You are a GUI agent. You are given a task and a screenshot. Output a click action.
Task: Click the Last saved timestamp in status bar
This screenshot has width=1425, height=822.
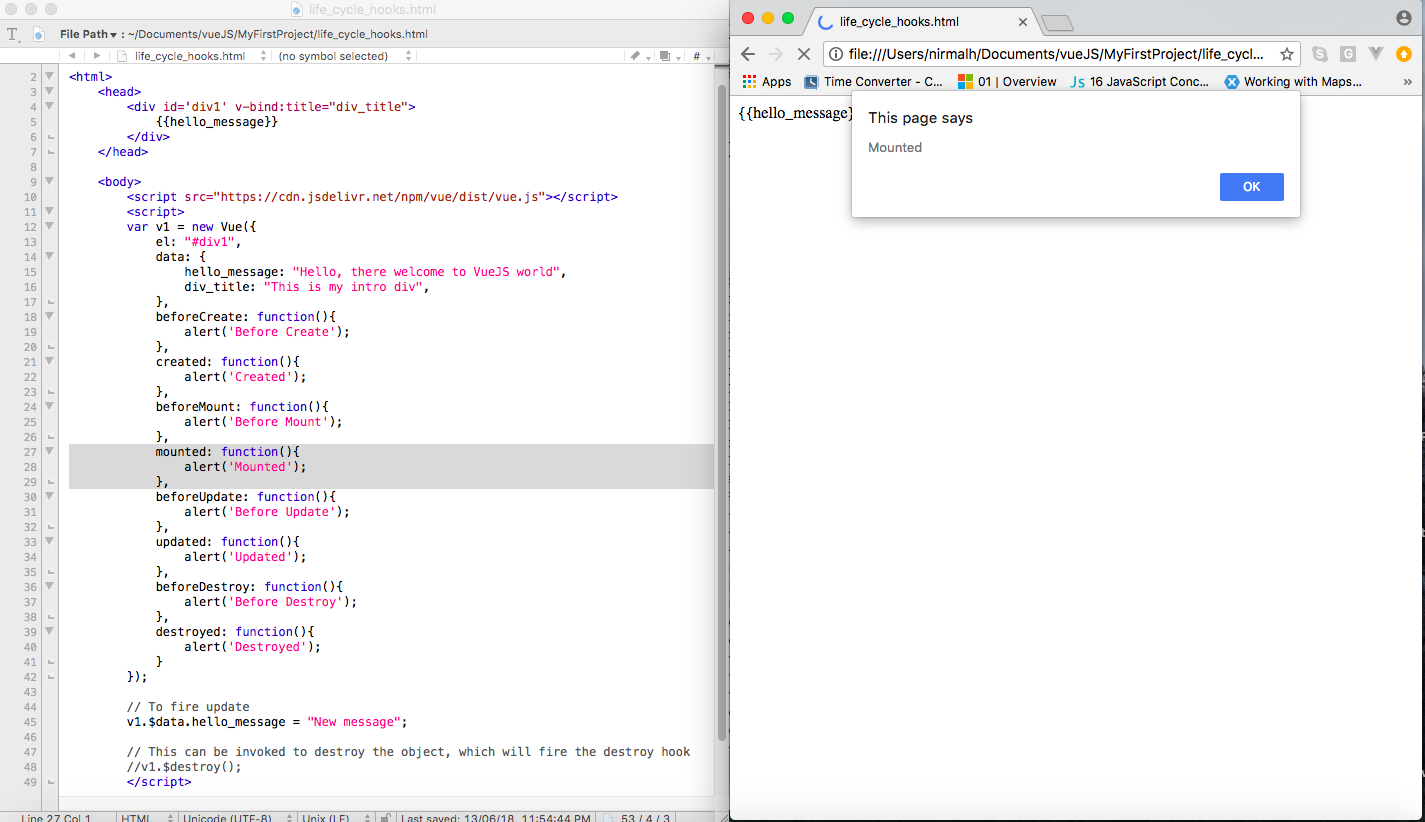coord(497,817)
